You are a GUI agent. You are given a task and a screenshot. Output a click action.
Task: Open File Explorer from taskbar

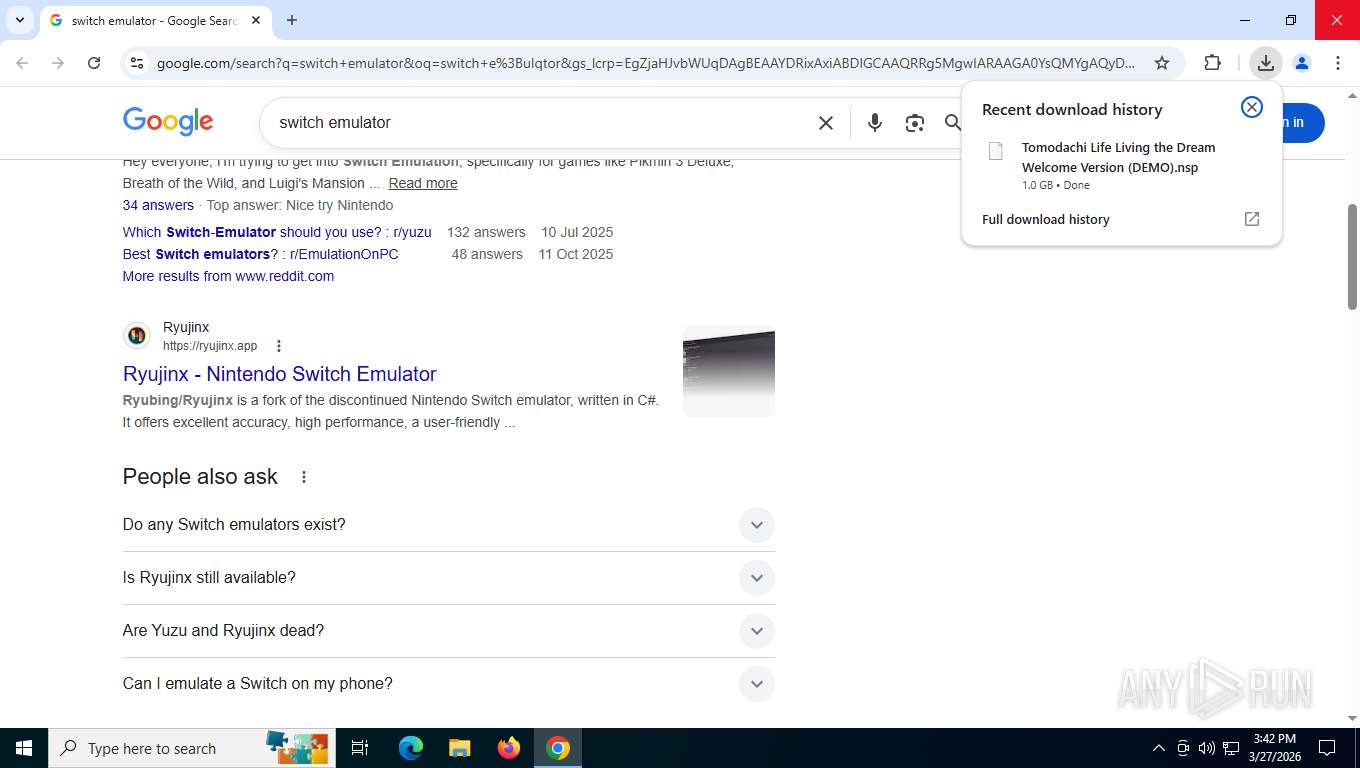coord(460,748)
